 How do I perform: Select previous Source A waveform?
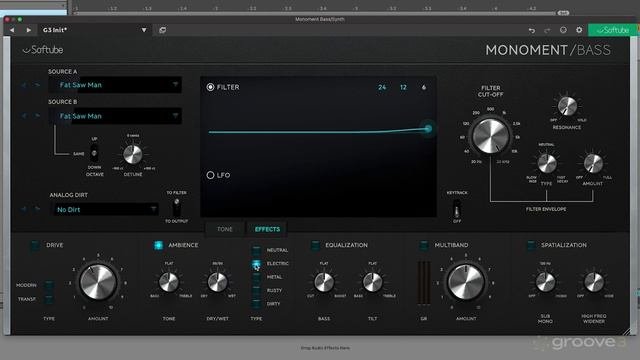pos(24,85)
